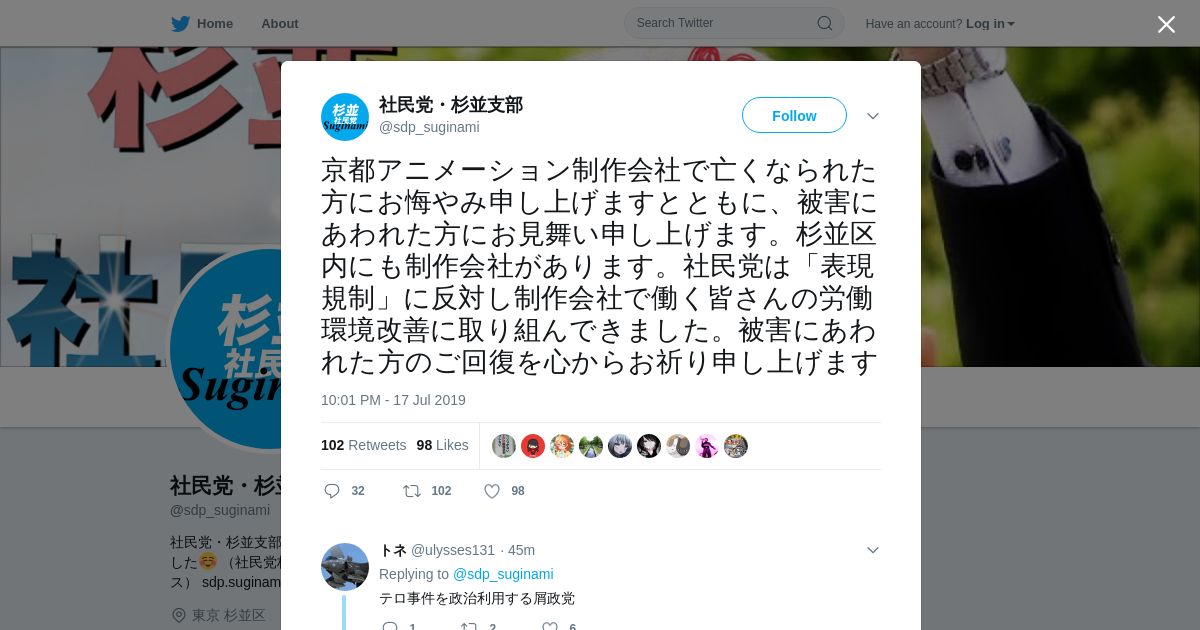Screen dimensions: 1200x630
Task: Click the Twitter bird Home icon
Action: tap(180, 24)
